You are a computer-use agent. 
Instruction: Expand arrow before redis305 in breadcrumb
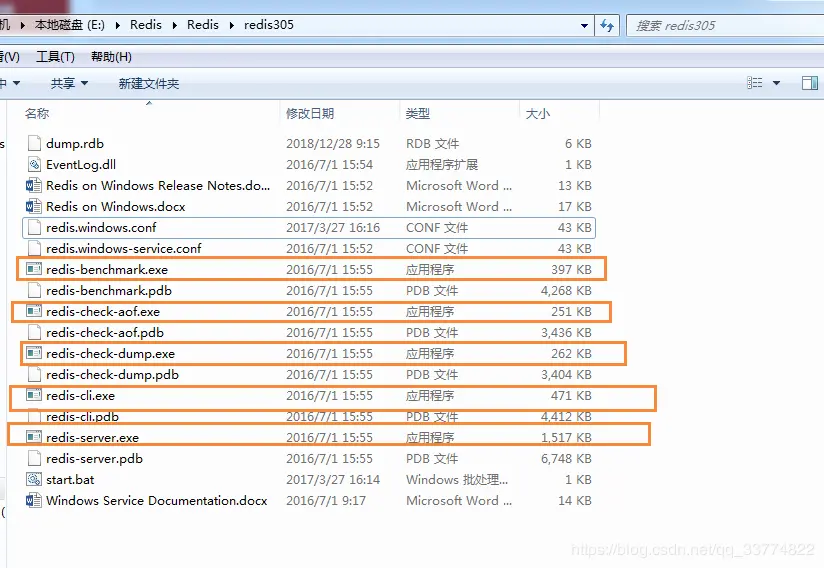click(x=231, y=25)
